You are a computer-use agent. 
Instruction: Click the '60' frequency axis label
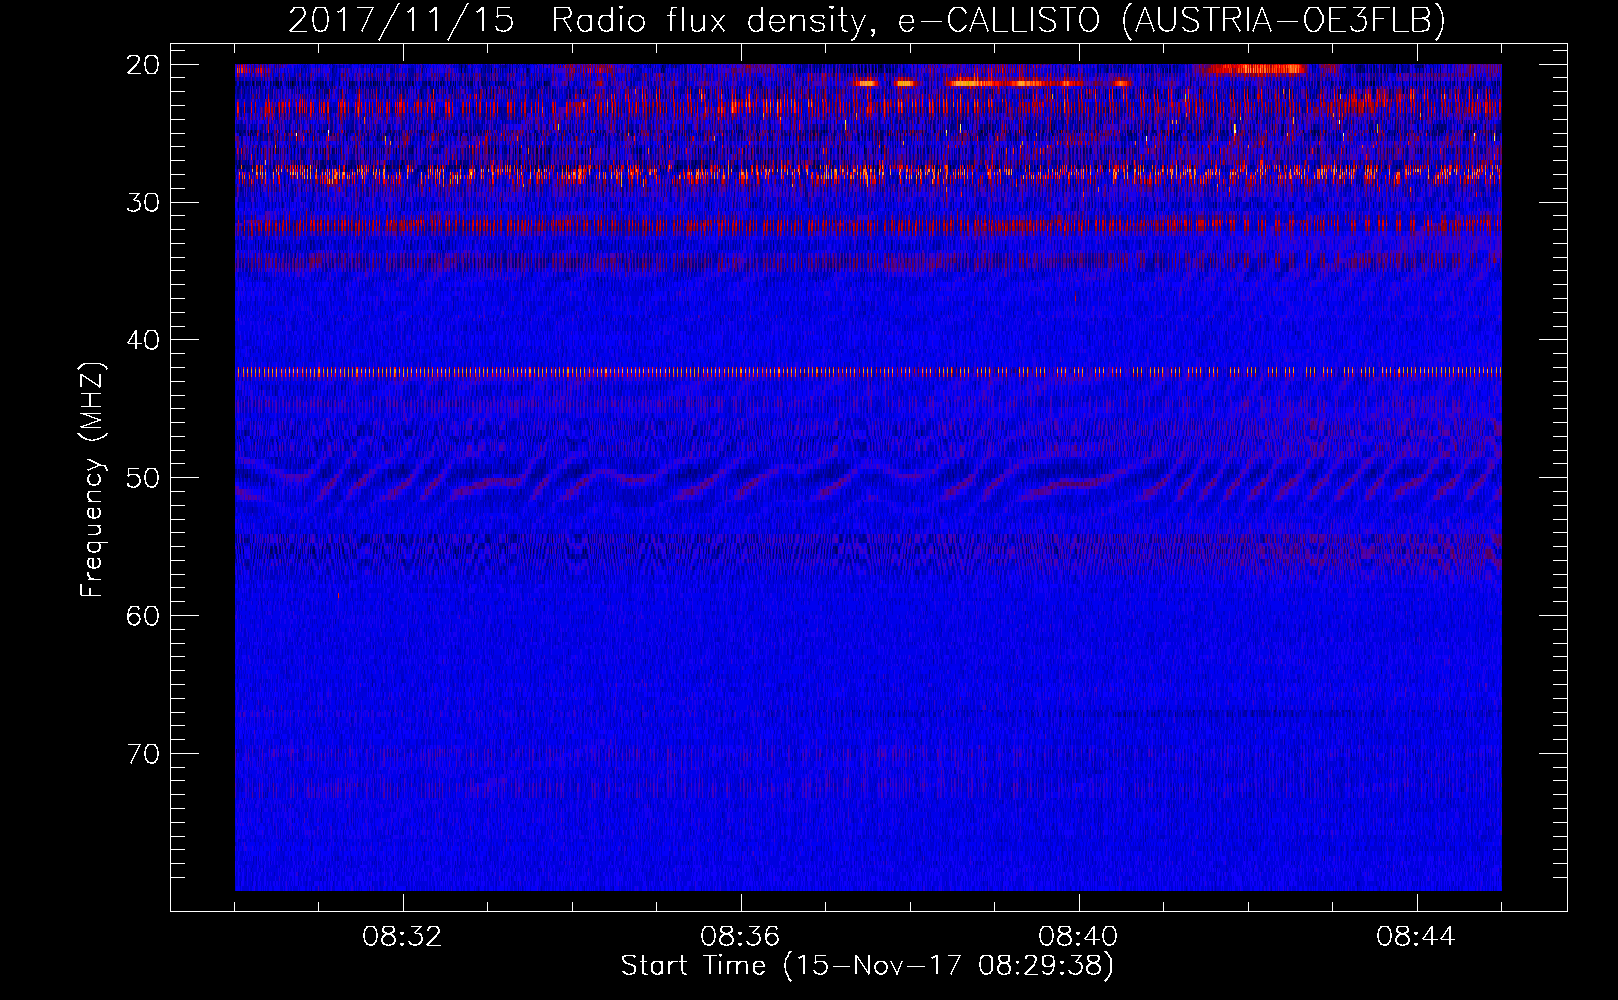click(x=144, y=616)
